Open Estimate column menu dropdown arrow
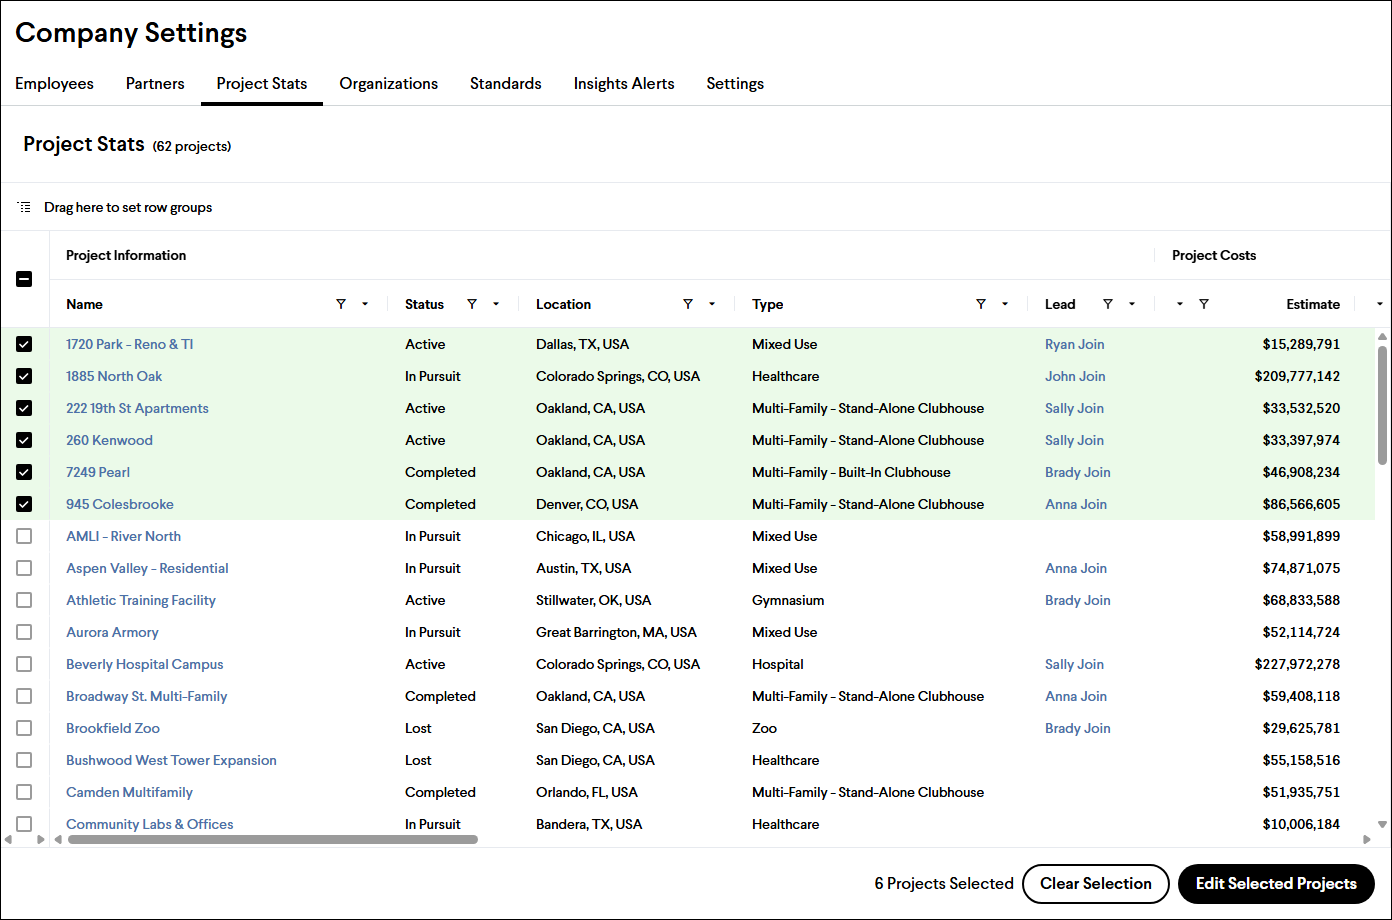Viewport: 1392px width, 920px height. pos(1180,304)
